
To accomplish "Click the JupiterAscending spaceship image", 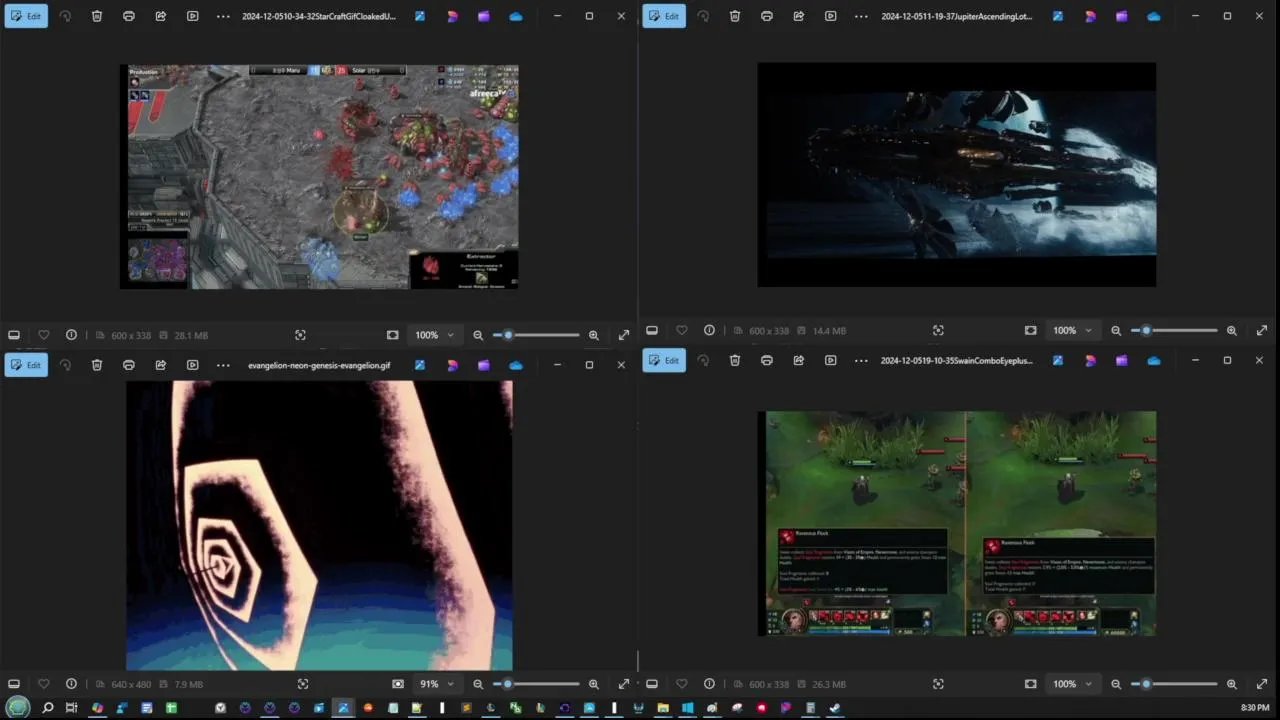I will 957,175.
